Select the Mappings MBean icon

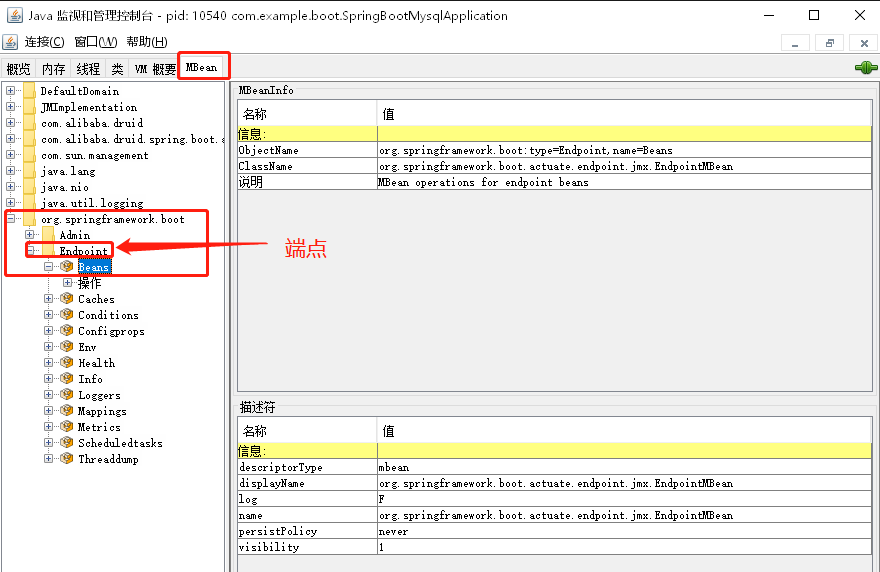67,410
